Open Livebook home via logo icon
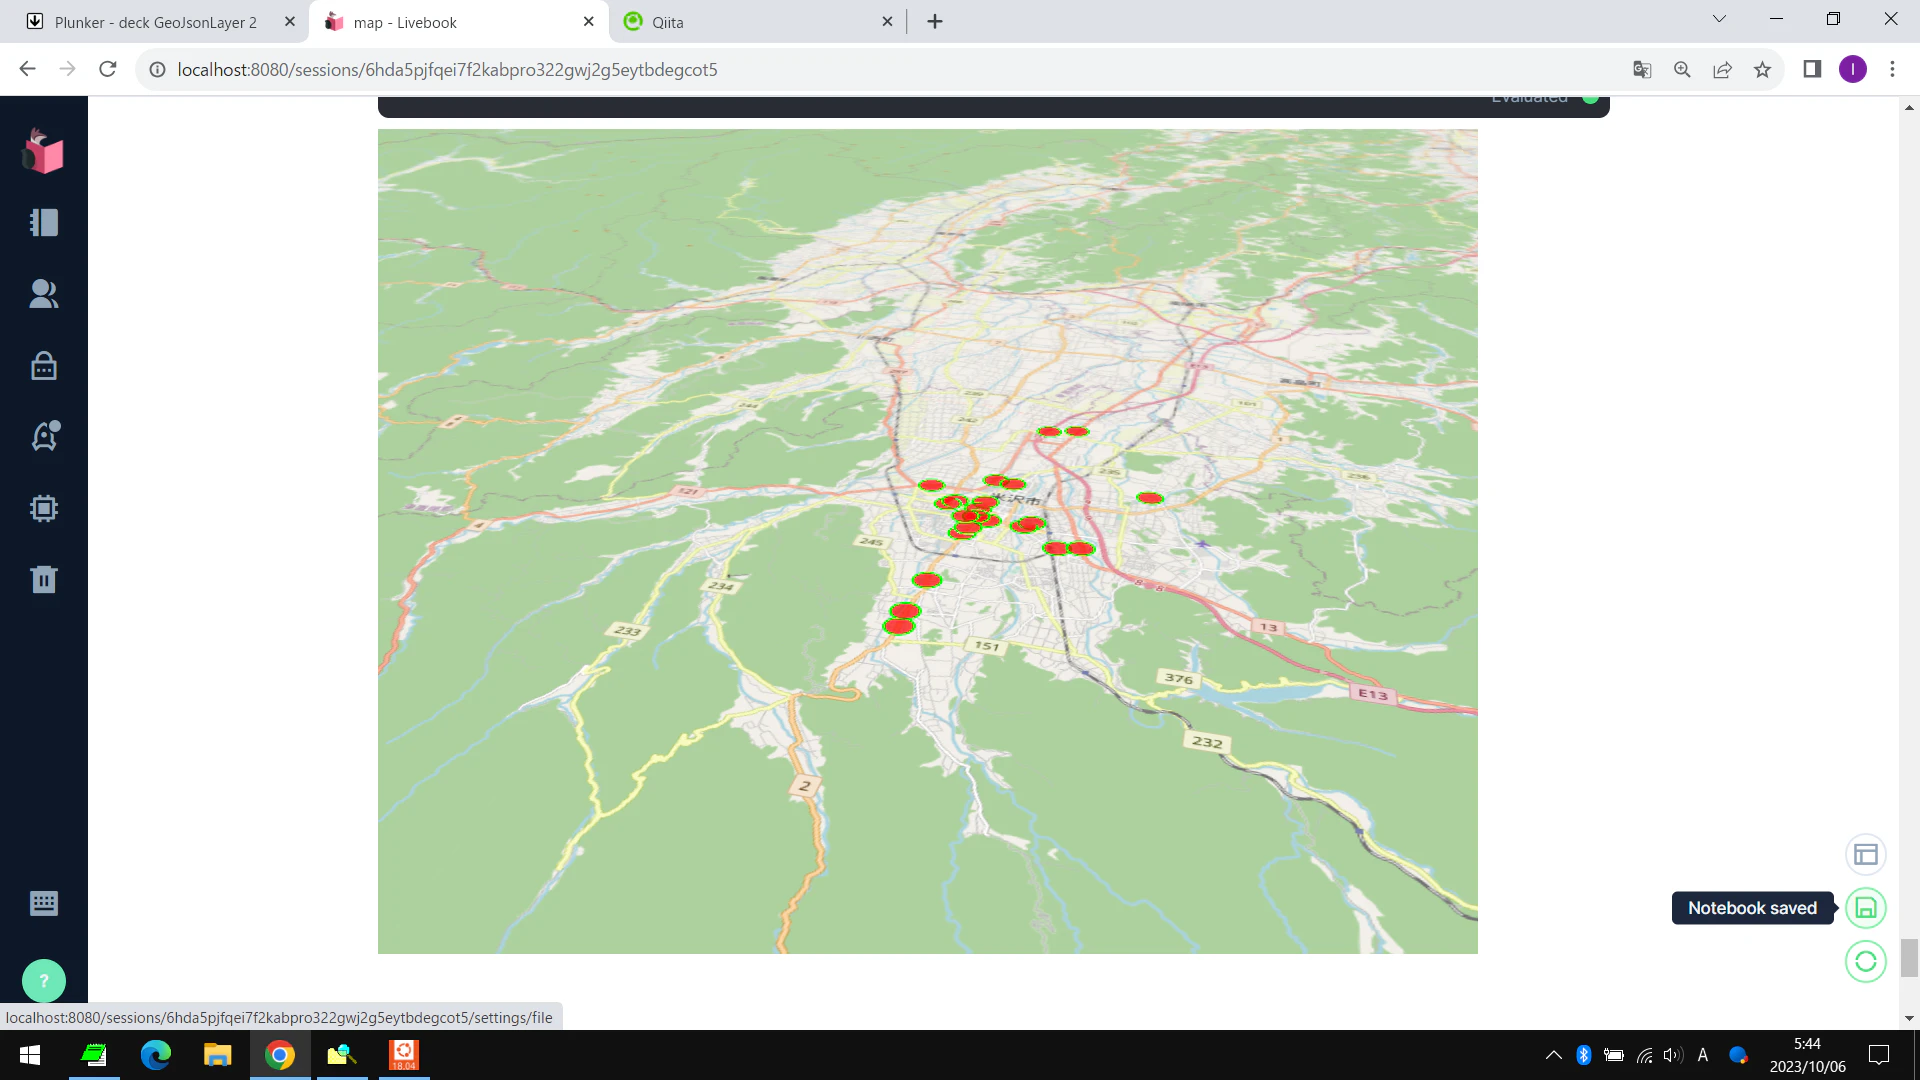This screenshot has width=1920, height=1080. [x=43, y=151]
